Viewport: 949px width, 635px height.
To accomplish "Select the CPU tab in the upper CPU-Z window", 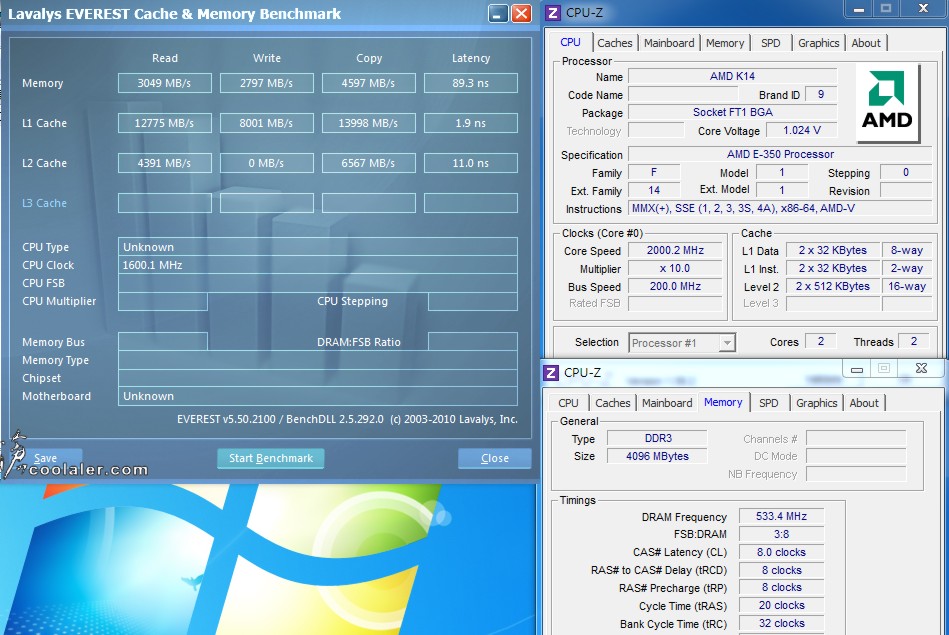I will (x=570, y=42).
